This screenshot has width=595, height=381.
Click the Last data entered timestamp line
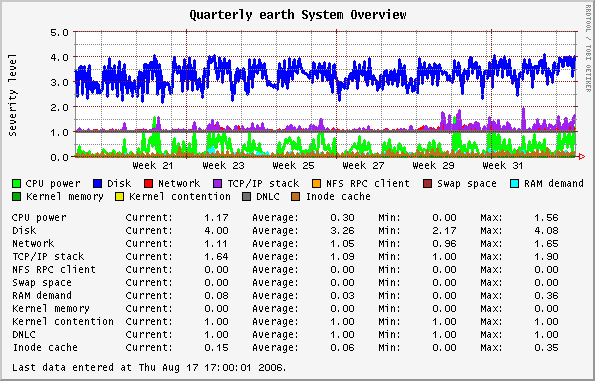pyautogui.click(x=150, y=368)
